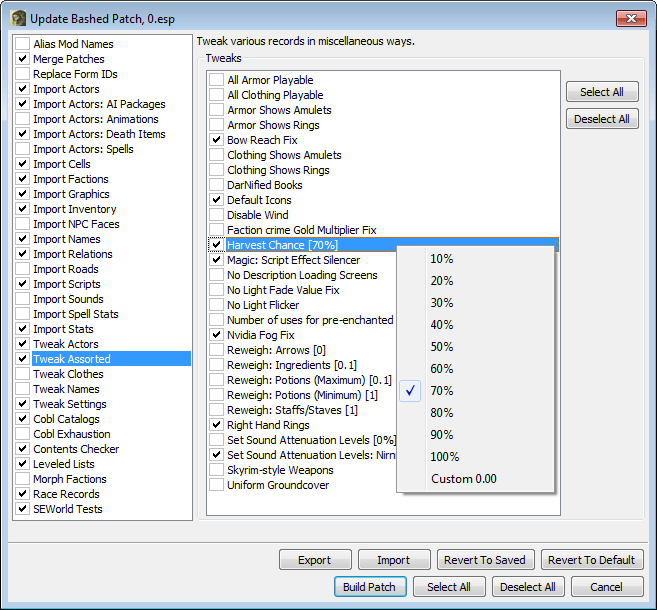
Task: Select the checked 70% entry
Action: [x=475, y=390]
